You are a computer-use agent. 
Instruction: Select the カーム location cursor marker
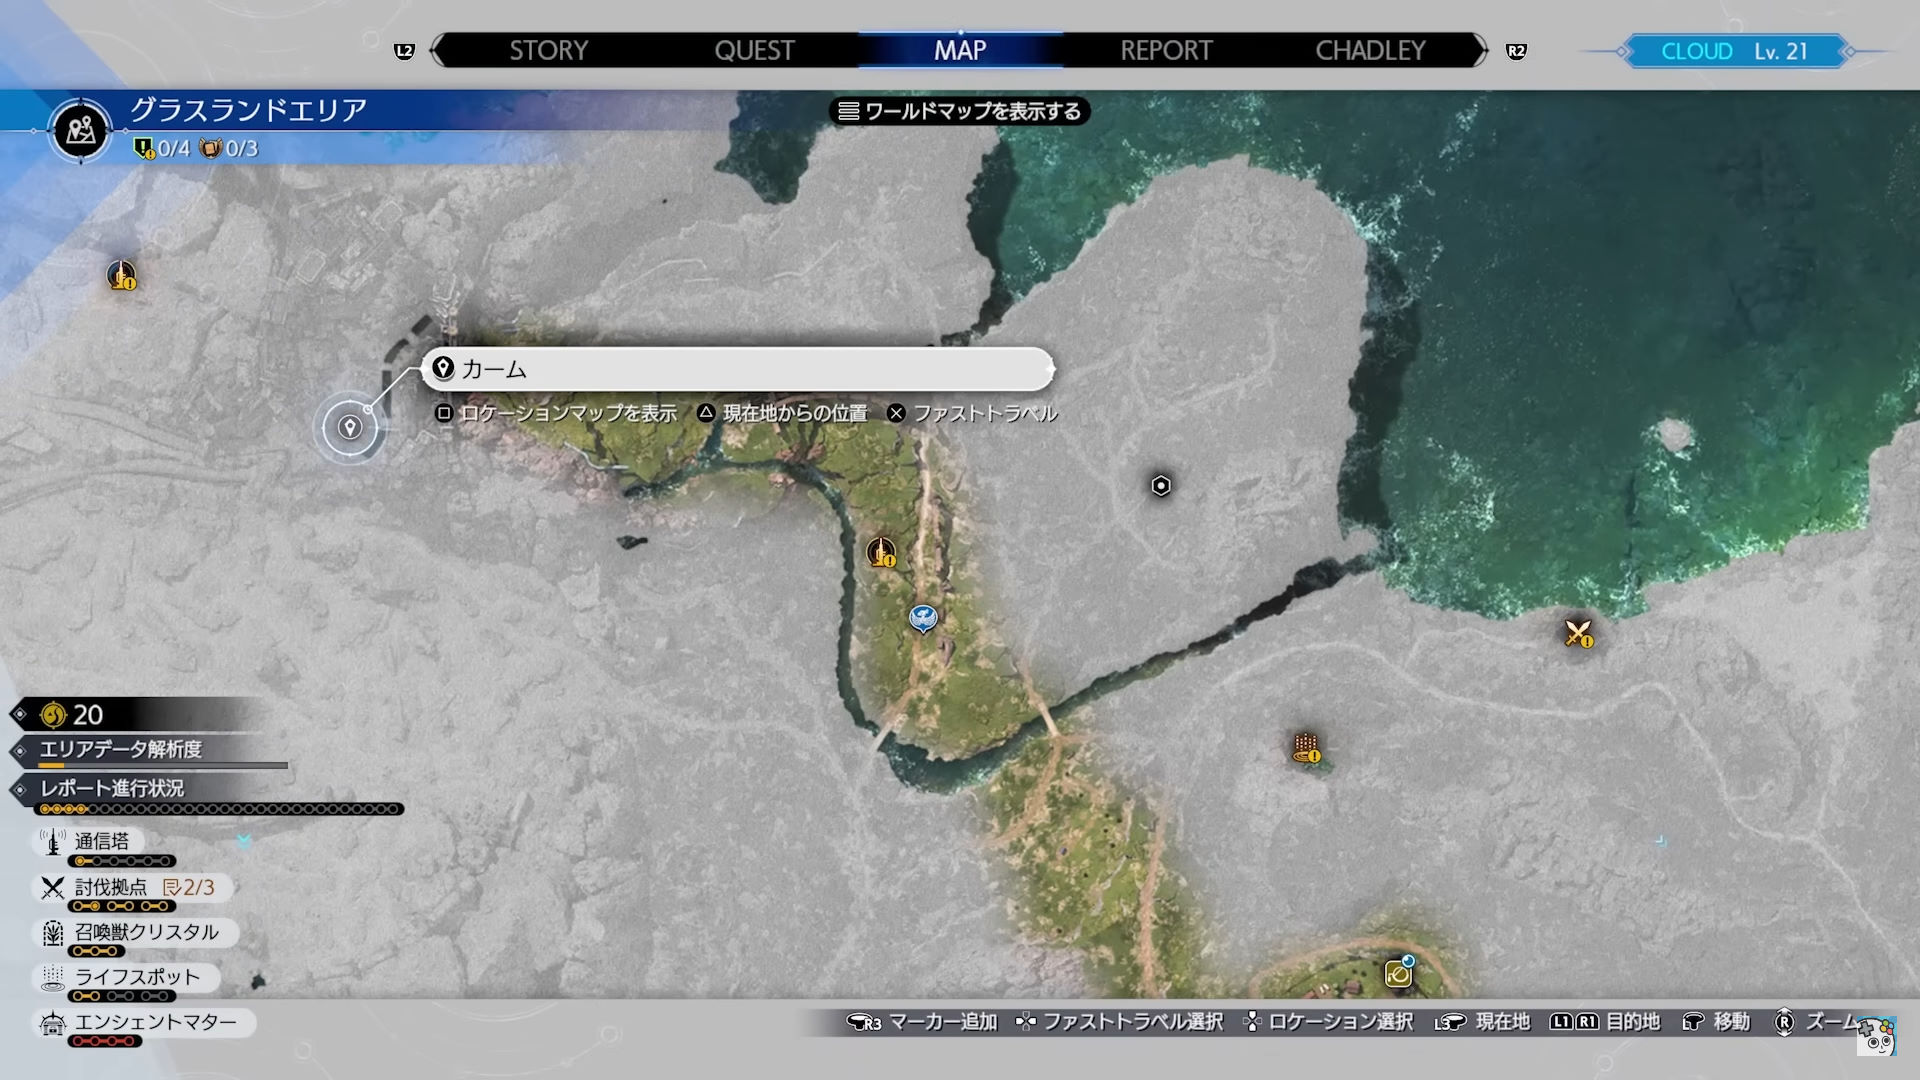pos(349,428)
